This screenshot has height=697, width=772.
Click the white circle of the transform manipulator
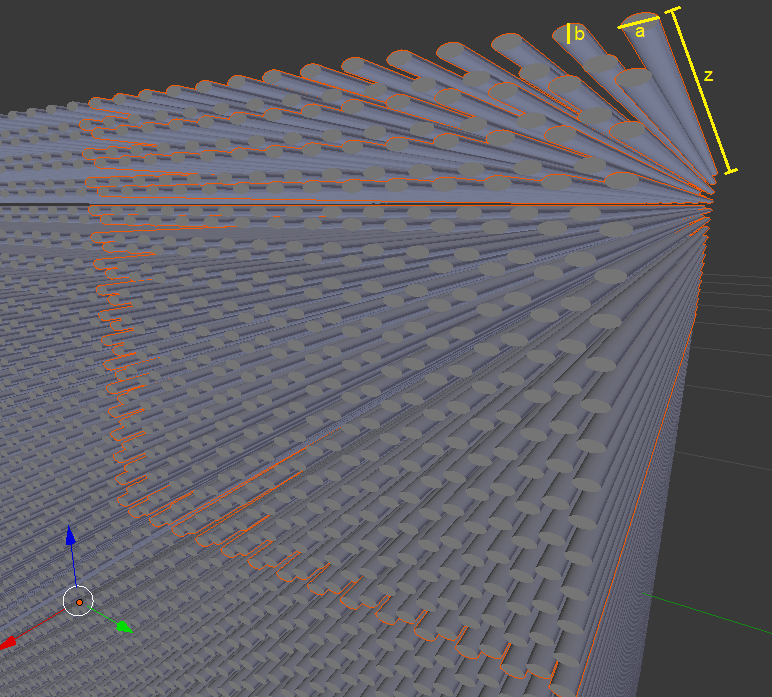click(79, 601)
